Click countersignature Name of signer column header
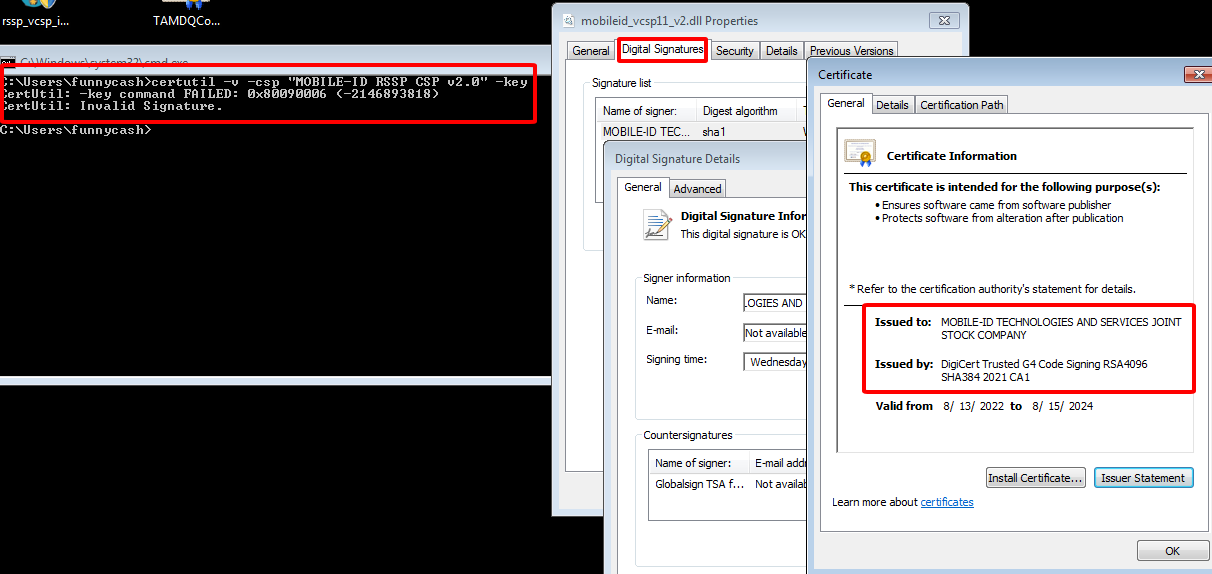Screen dimensions: 1212x574 pyautogui.click(x=700, y=463)
